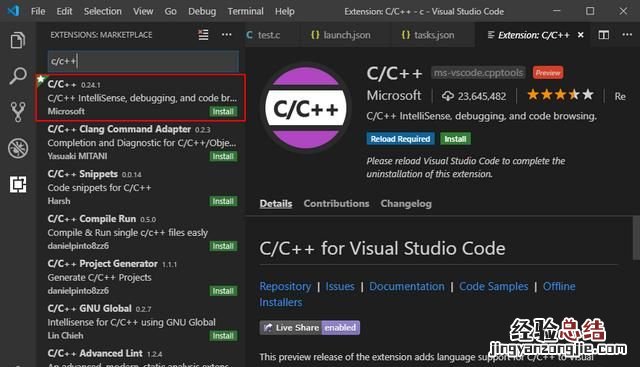This screenshot has width=640, height=367.
Task: Open the editor more actions ellipsis
Action: (627, 35)
